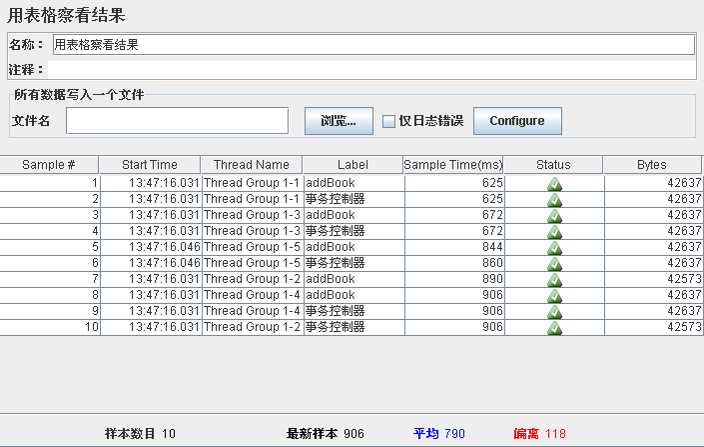Click the bytes value 42573 in sample row 7

684,279
